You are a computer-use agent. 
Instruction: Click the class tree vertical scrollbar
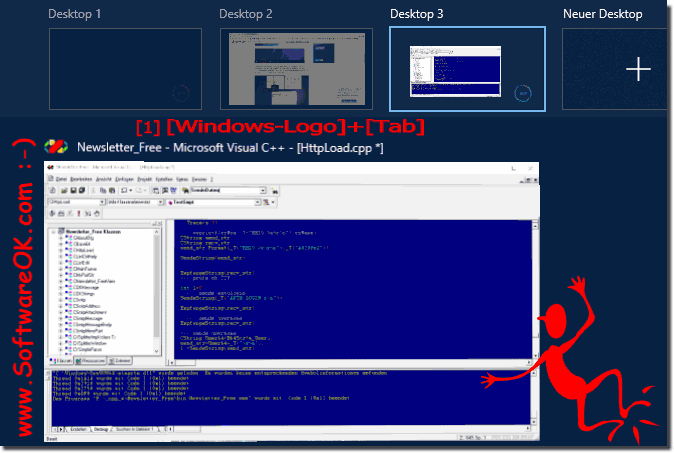tap(156, 292)
